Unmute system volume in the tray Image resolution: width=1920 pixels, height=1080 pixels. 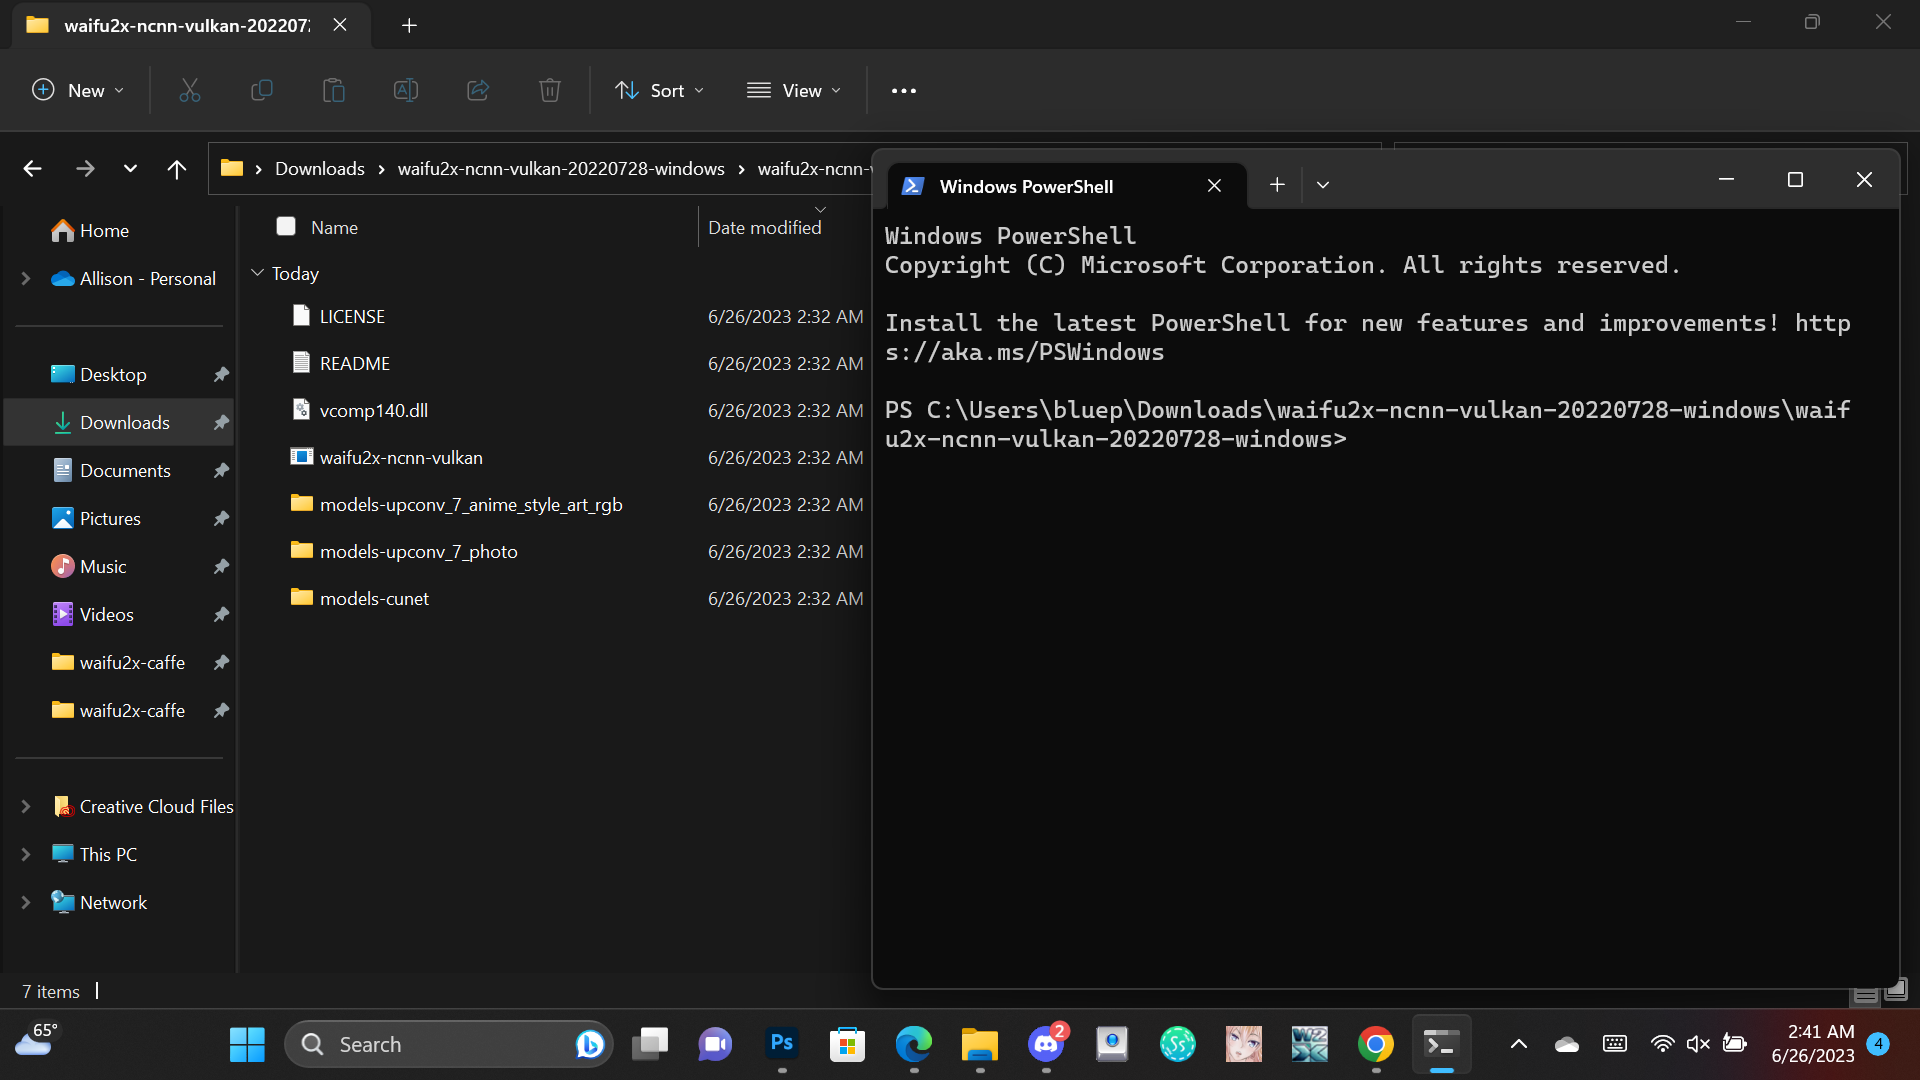point(1697,1043)
